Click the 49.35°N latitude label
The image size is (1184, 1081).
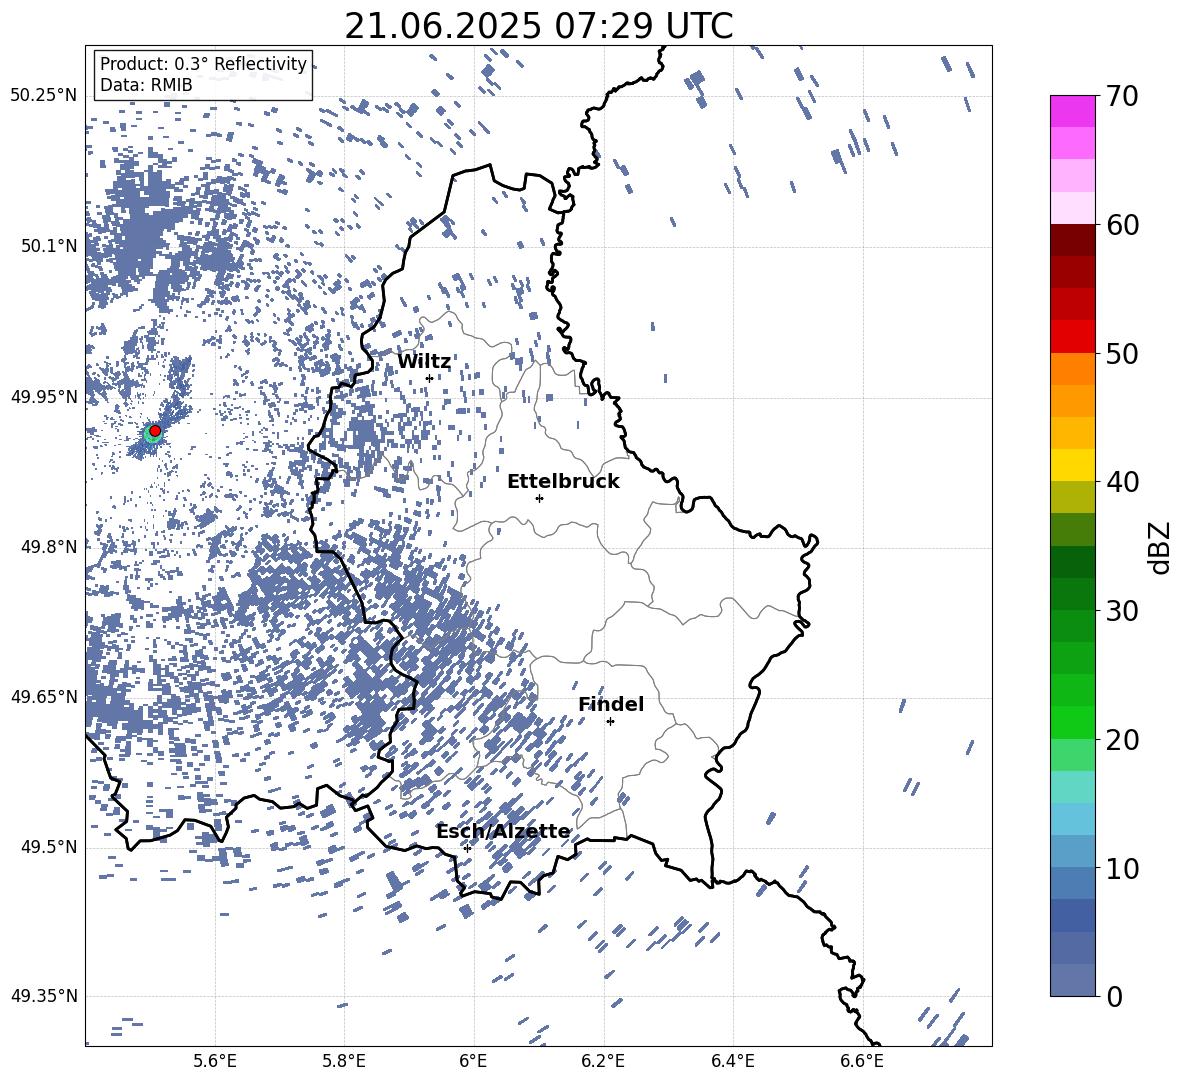45,996
